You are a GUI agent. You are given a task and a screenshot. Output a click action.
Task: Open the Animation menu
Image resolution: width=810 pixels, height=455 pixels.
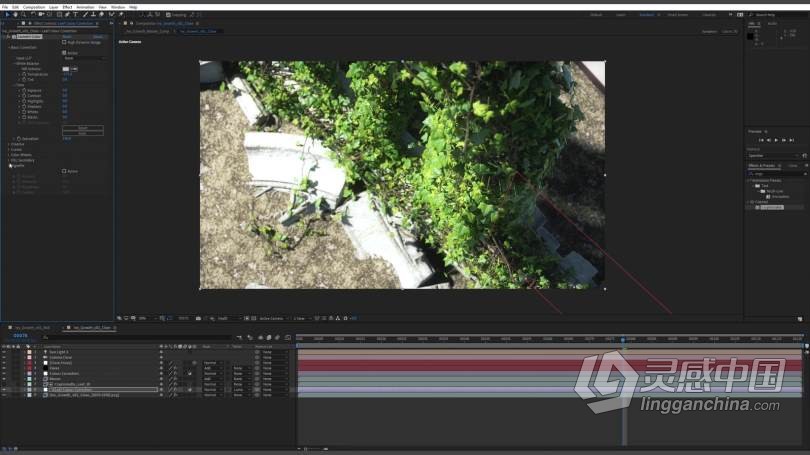pyautogui.click(x=85, y=7)
